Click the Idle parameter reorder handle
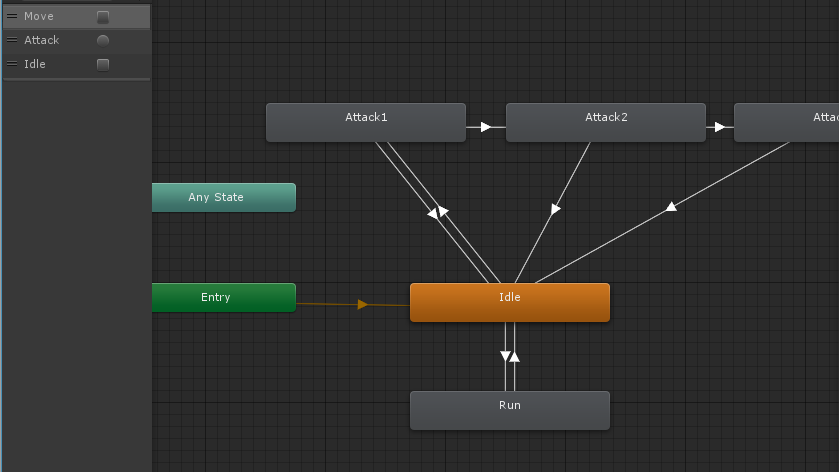The image size is (839, 472). coord(12,64)
